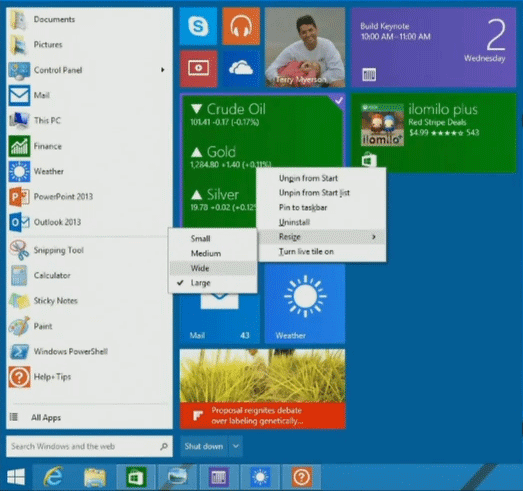This screenshot has width=523, height=491.
Task: Click the Shut down button
Action: 204,446
